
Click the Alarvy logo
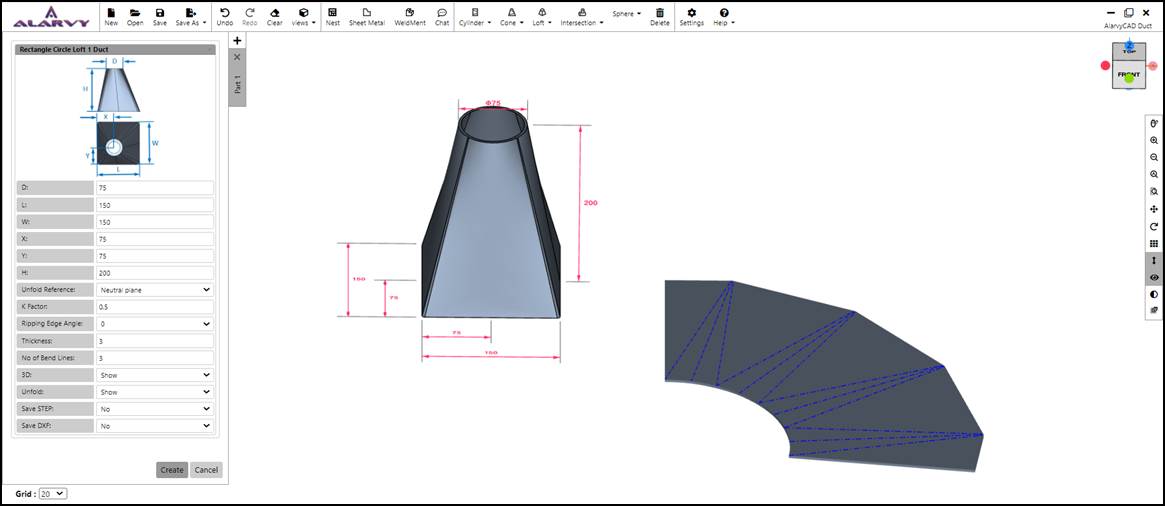(51, 16)
